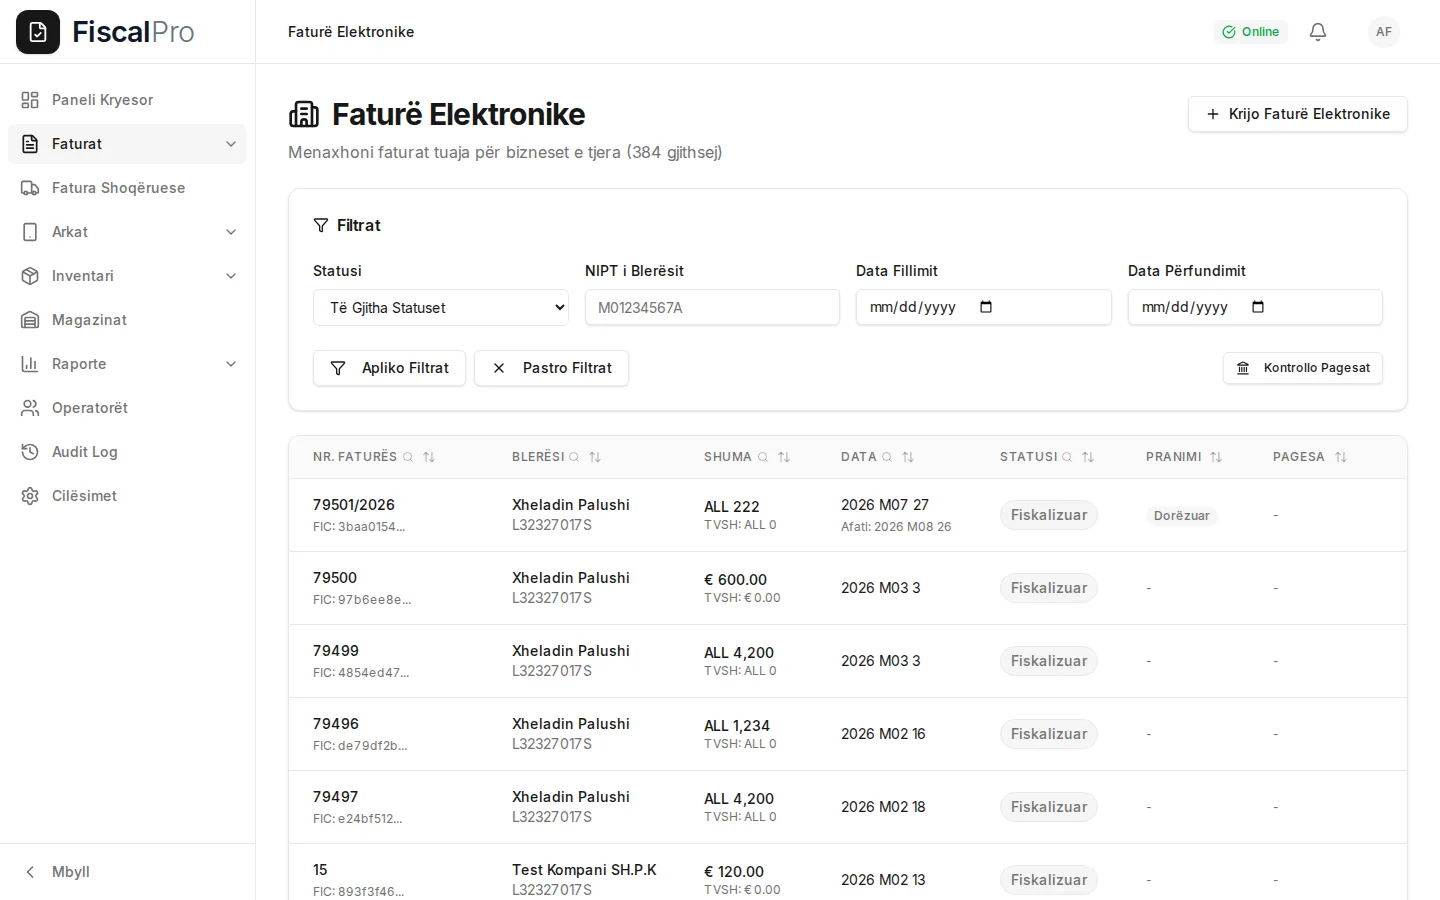The image size is (1440, 900).
Task: Open the Të Gjitha Statuset dropdown
Action: point(441,307)
